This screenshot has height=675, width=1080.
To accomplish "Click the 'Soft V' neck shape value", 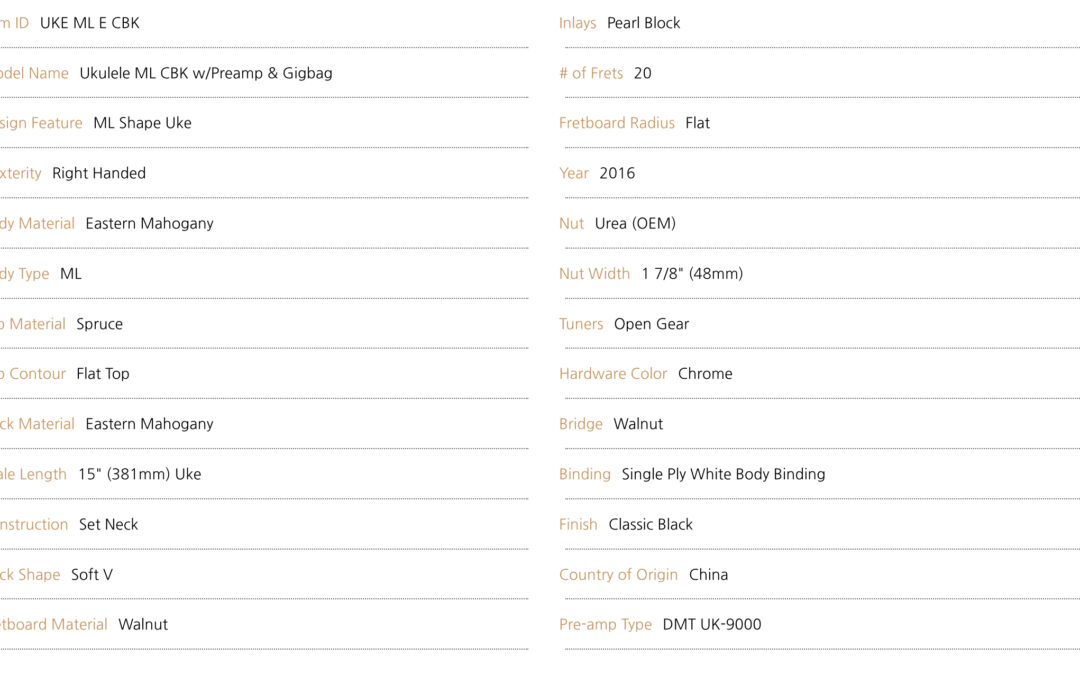I will tap(92, 575).
